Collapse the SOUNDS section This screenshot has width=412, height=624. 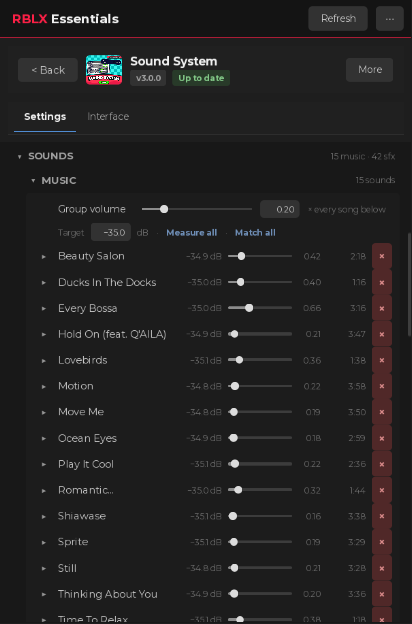20,157
